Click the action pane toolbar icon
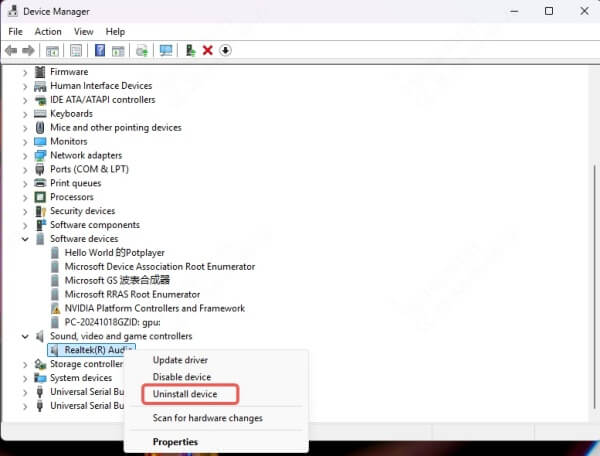Viewport: 600px width, 456px height. (x=118, y=50)
